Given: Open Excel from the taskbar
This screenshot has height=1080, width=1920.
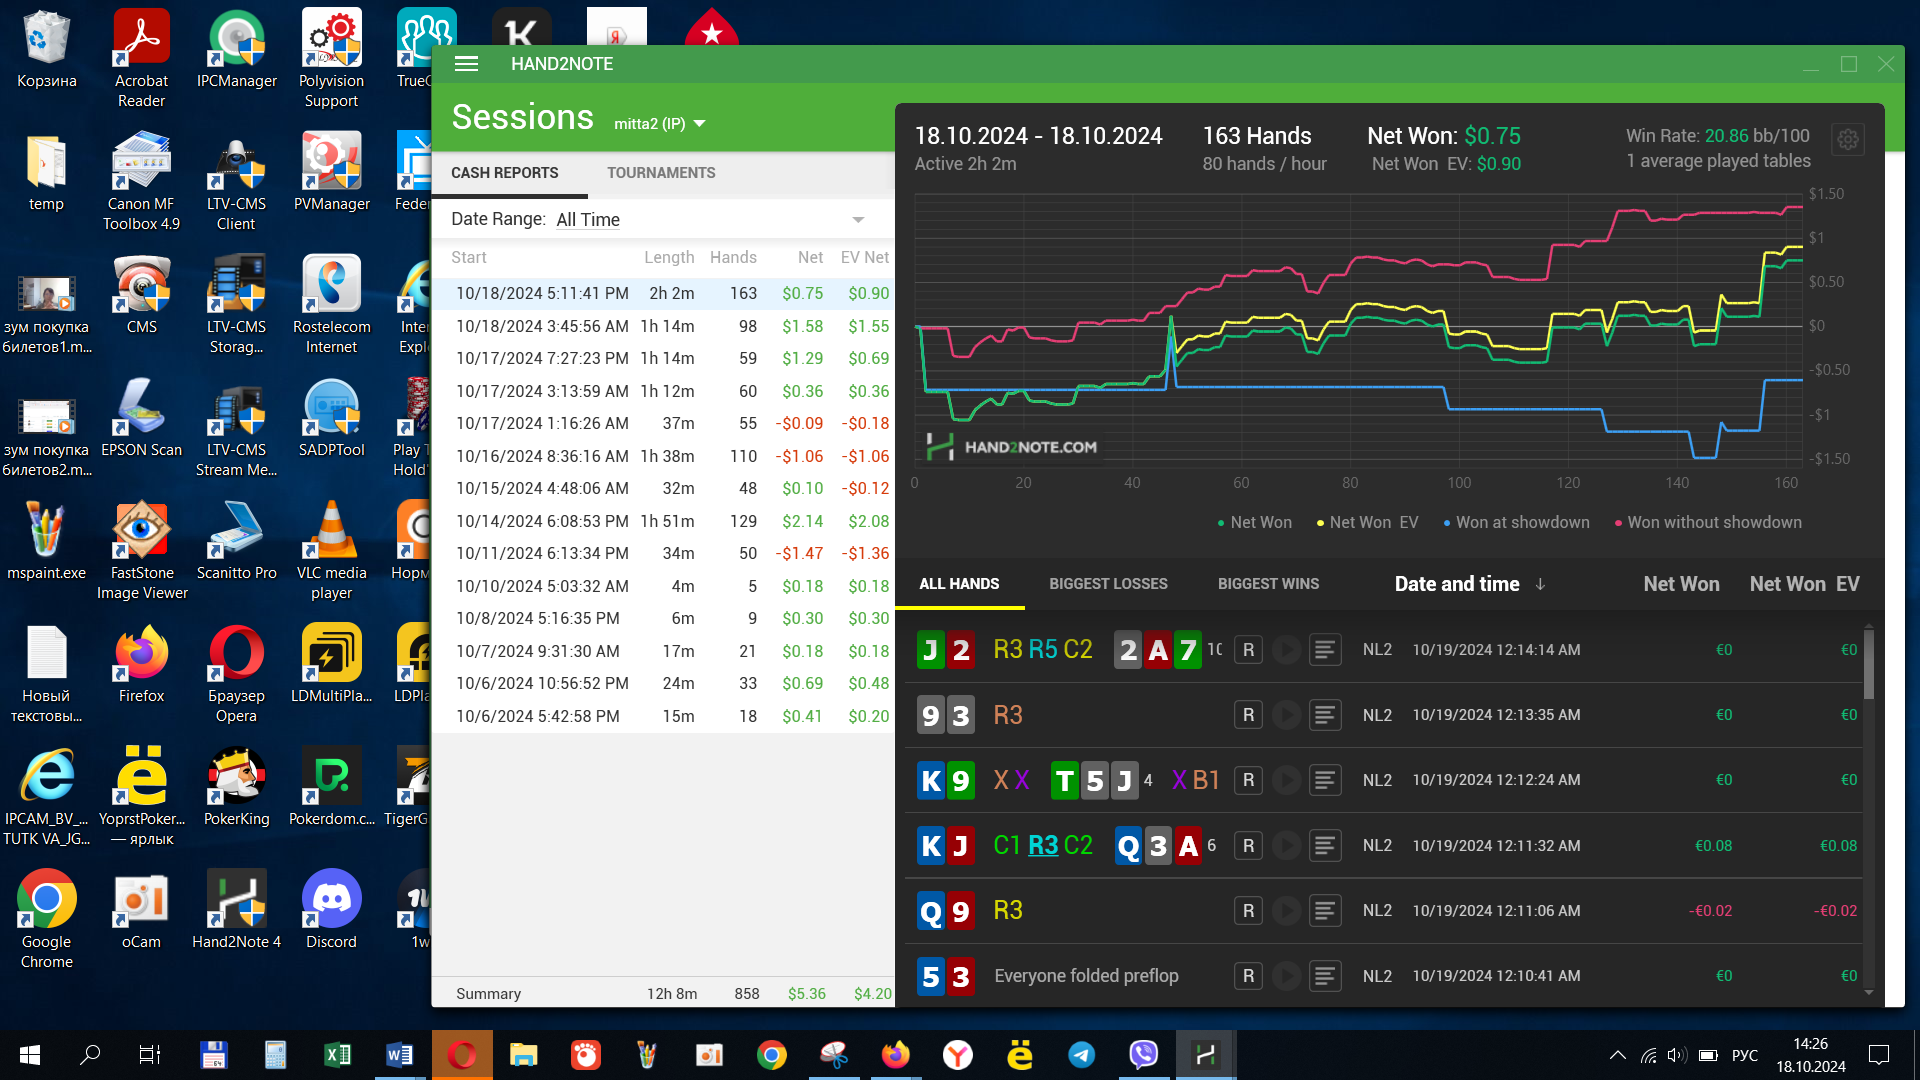Looking at the screenshot, I should (x=337, y=1055).
